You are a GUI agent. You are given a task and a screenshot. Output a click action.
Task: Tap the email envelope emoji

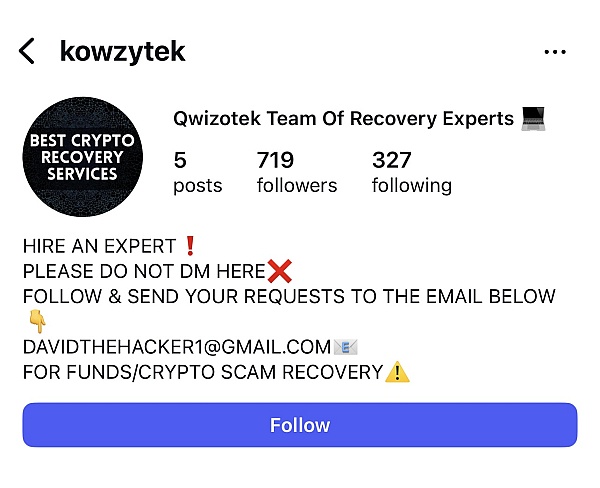tap(346, 347)
